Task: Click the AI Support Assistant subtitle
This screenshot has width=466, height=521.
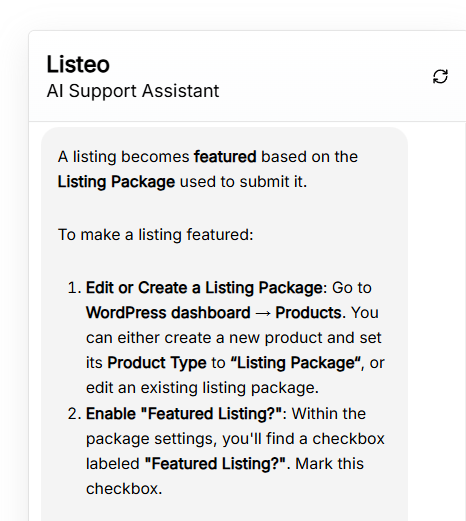Action: pos(133,91)
